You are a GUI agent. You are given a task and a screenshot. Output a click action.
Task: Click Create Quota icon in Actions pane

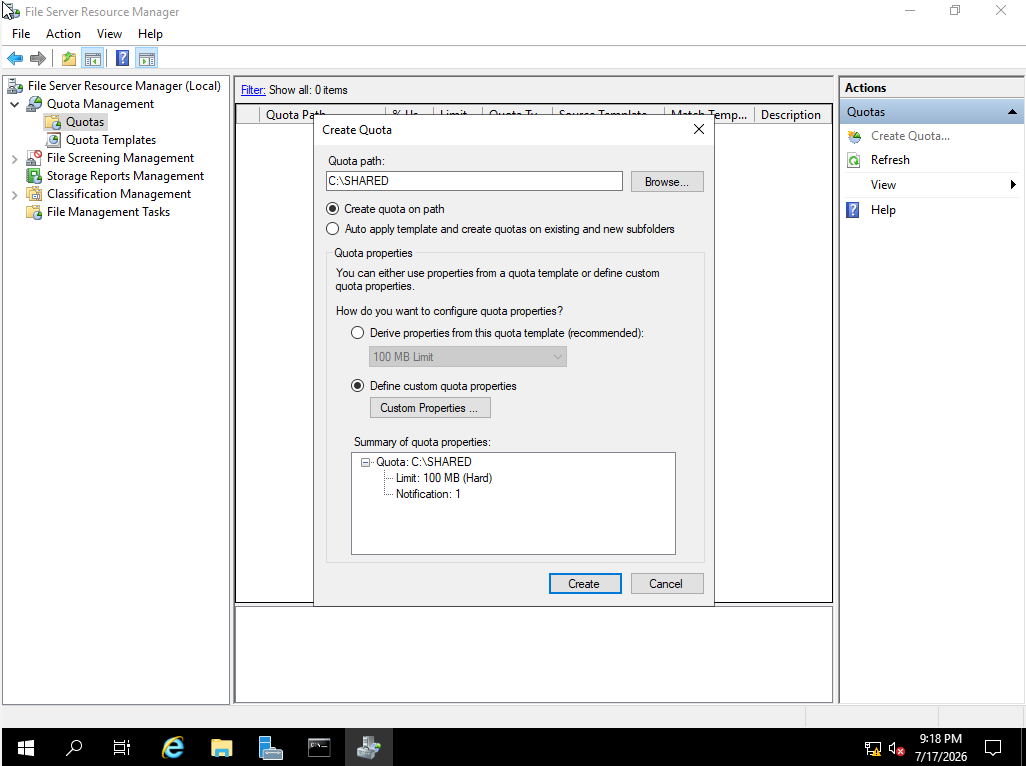854,136
